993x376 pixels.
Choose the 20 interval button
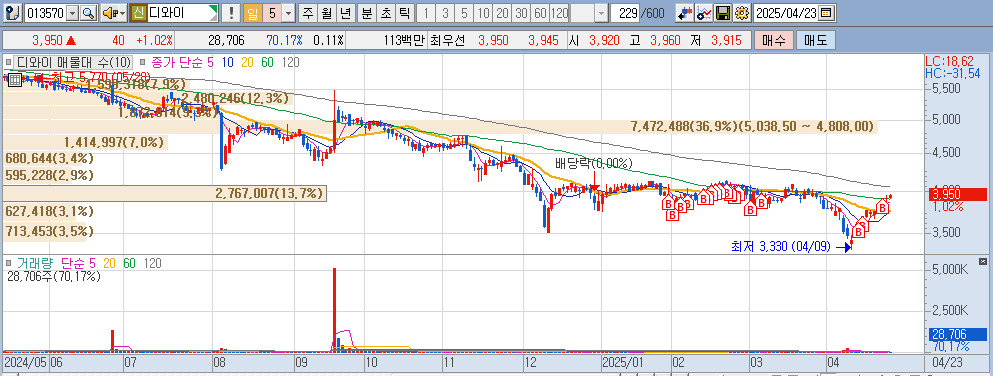pos(502,13)
